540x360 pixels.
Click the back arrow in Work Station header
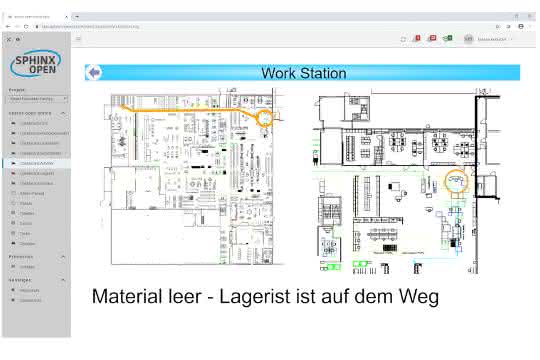94,73
